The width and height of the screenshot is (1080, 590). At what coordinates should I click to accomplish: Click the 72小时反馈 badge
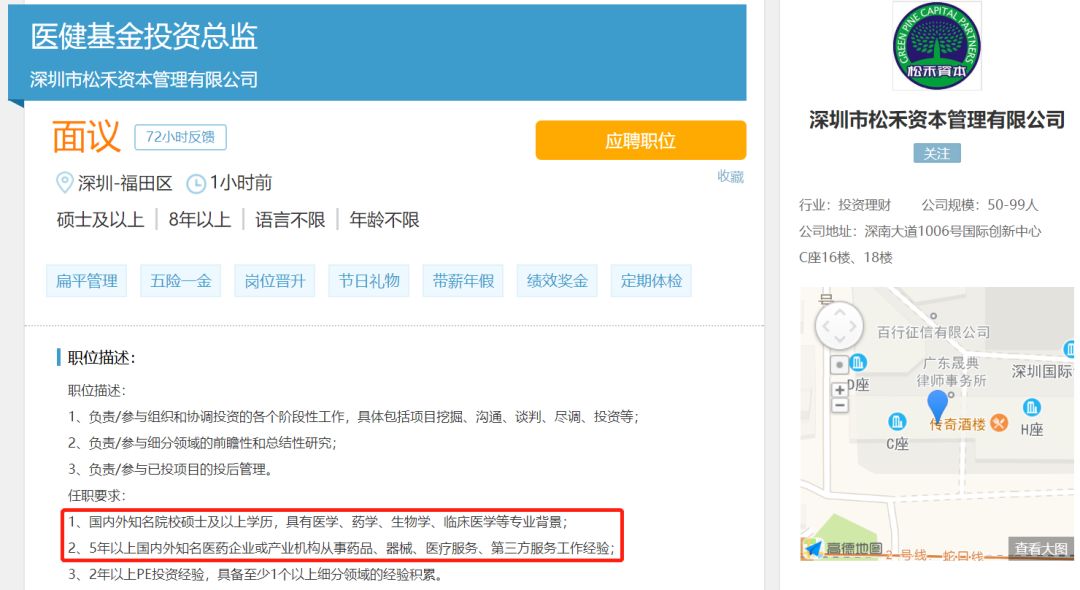point(180,136)
